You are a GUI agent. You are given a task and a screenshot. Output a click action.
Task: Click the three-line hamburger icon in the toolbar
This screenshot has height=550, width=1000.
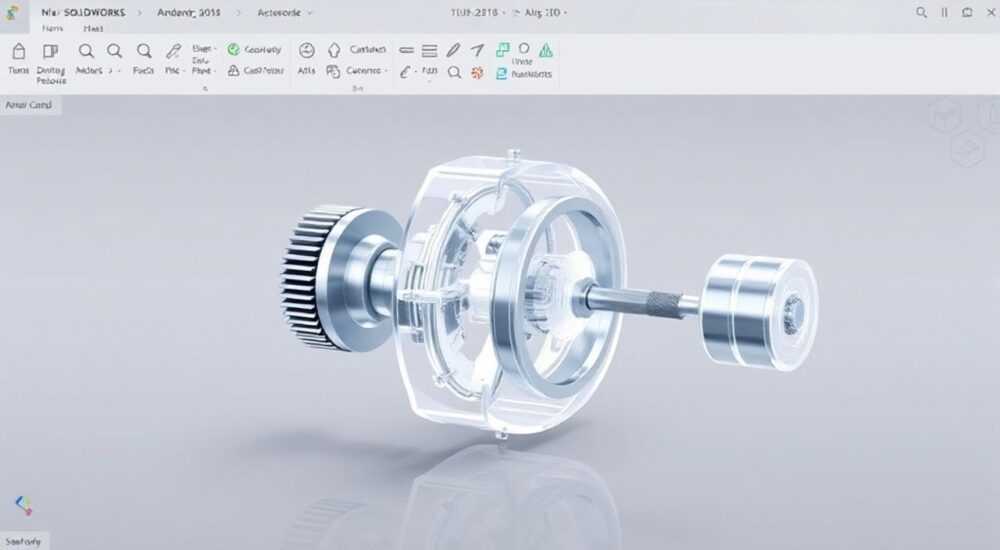click(430, 50)
